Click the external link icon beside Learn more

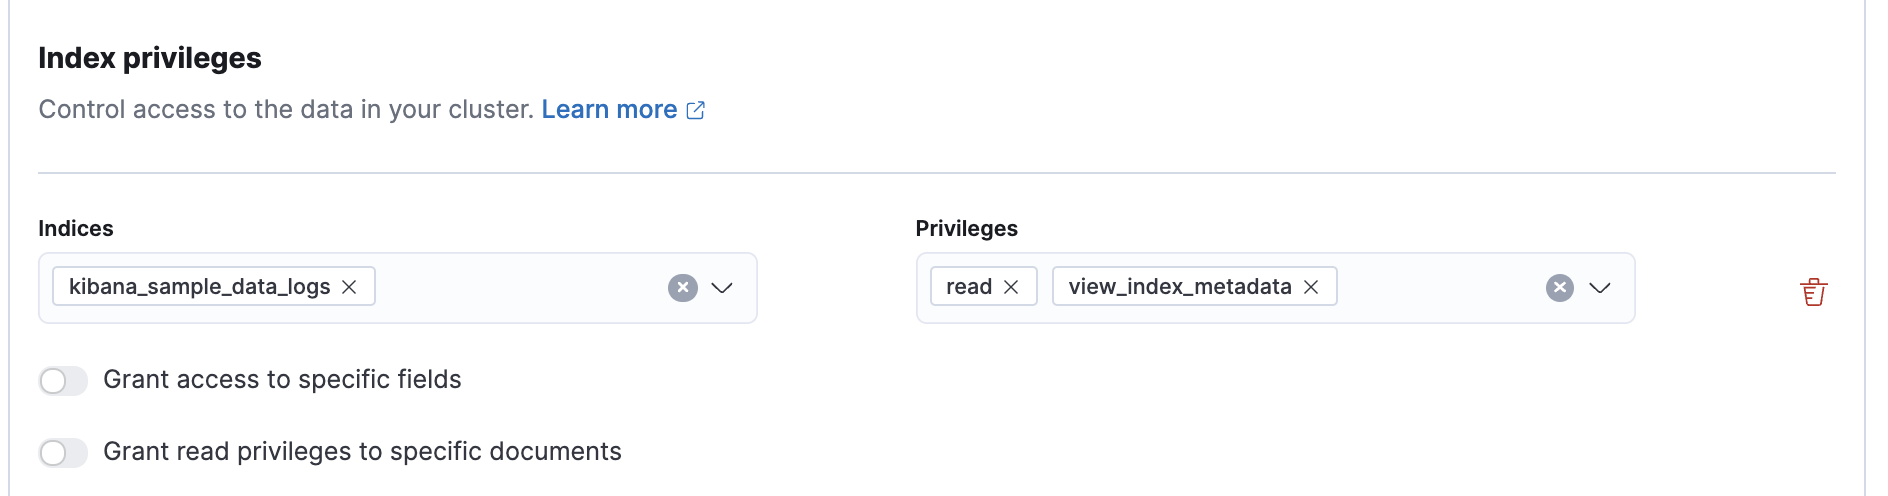[x=696, y=110]
